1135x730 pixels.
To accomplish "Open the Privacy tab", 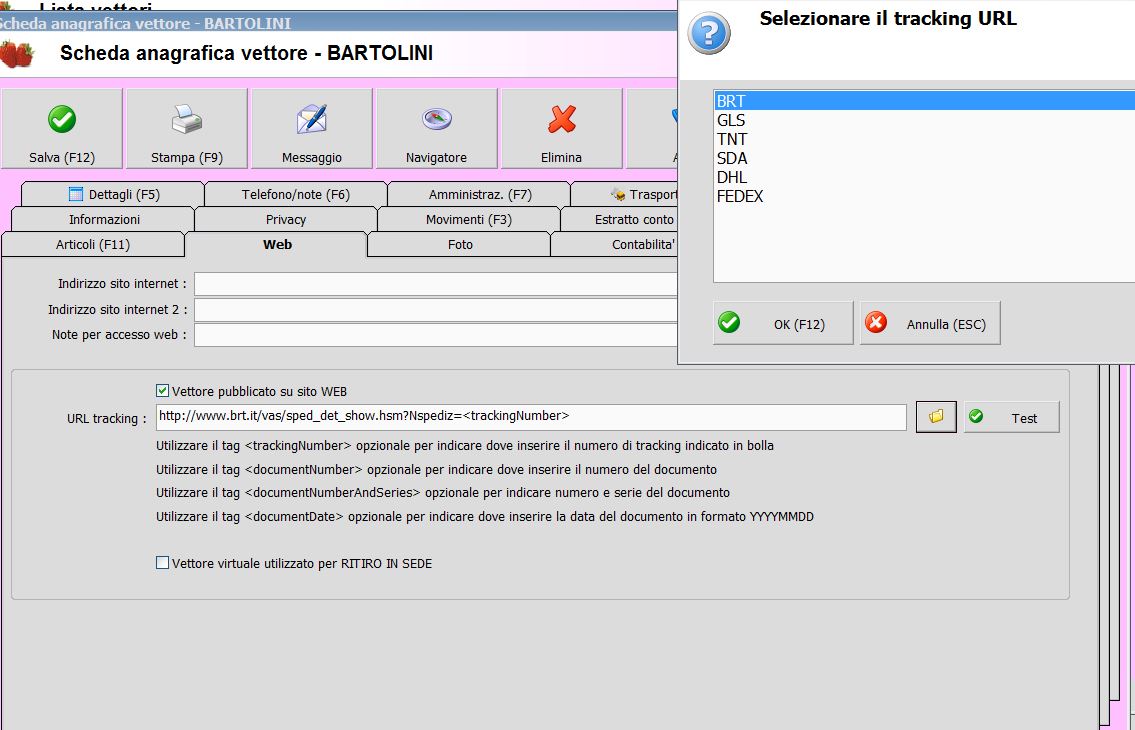I will (x=286, y=219).
